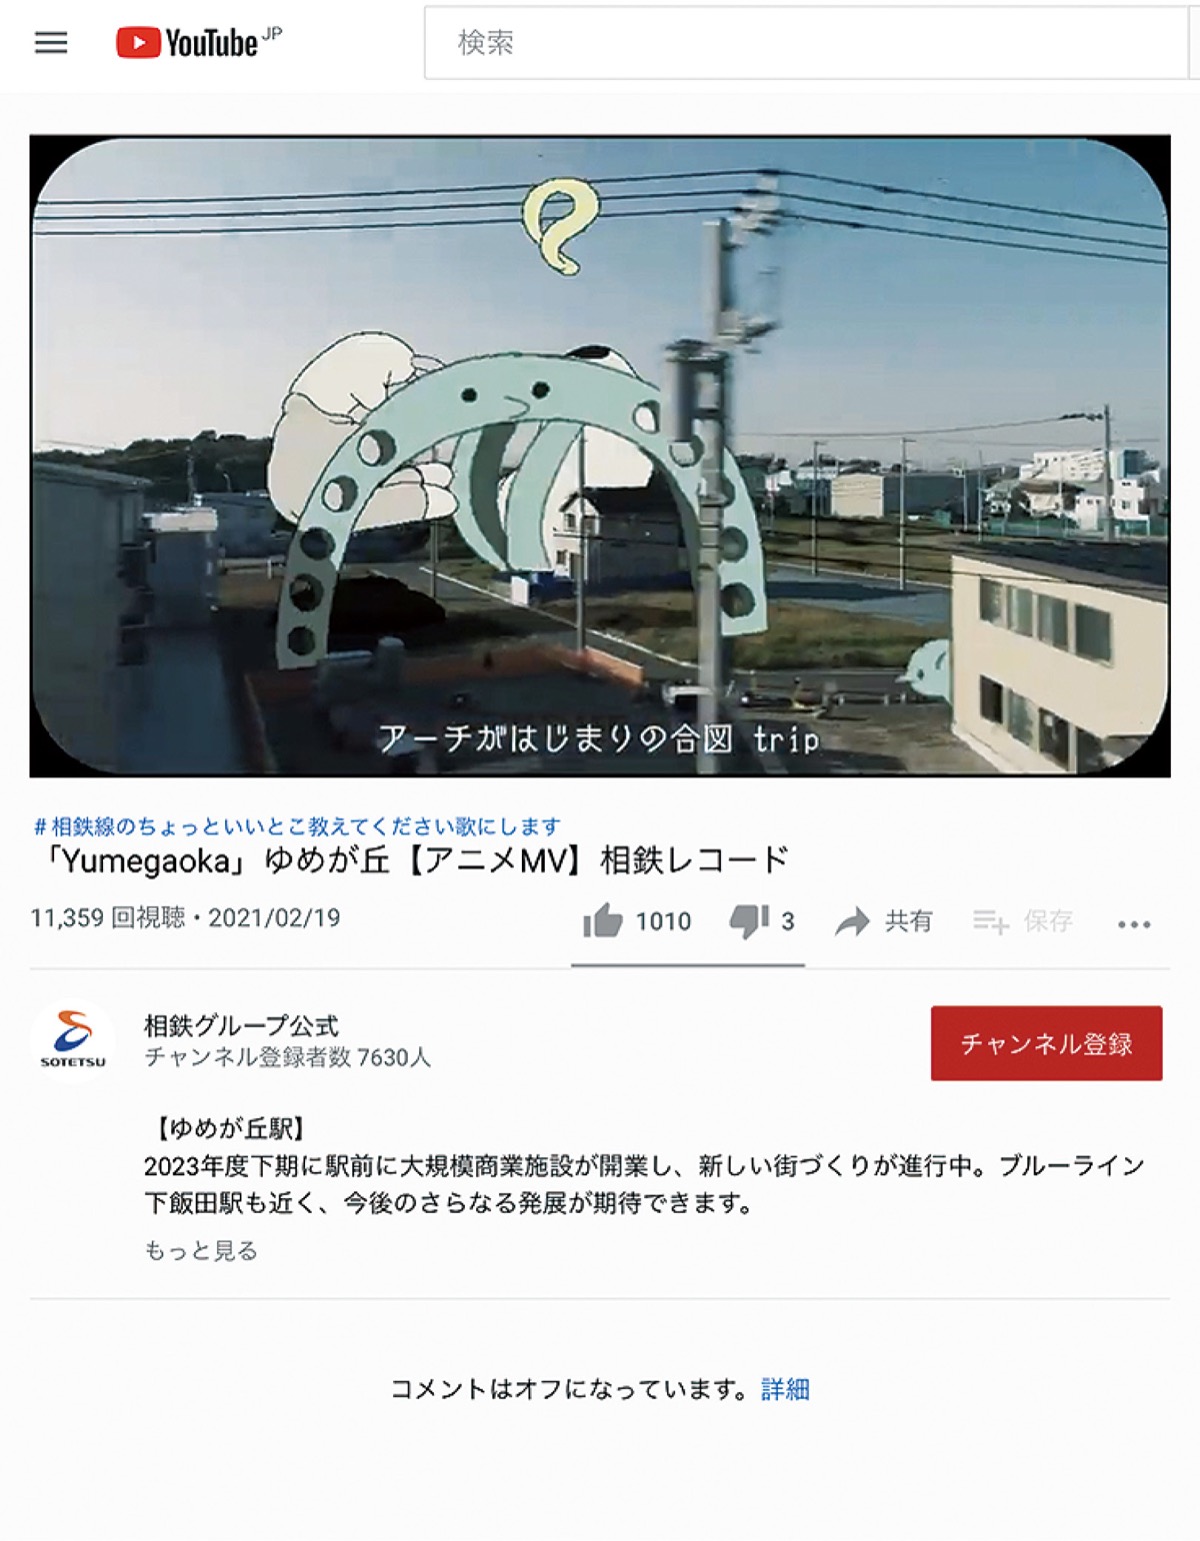Click the red チャンネル登録 subscribe button

coord(1046,1043)
